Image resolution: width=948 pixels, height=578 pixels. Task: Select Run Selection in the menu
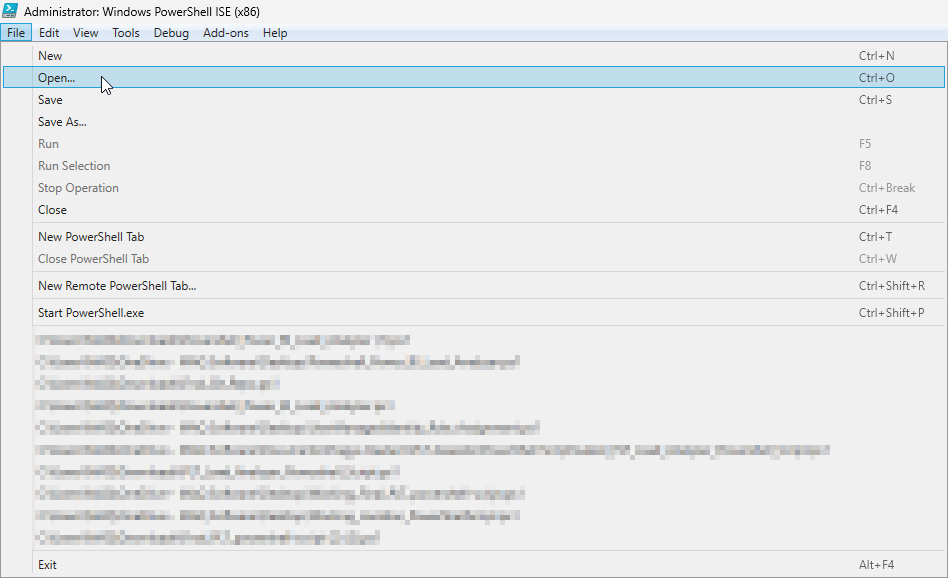point(74,166)
